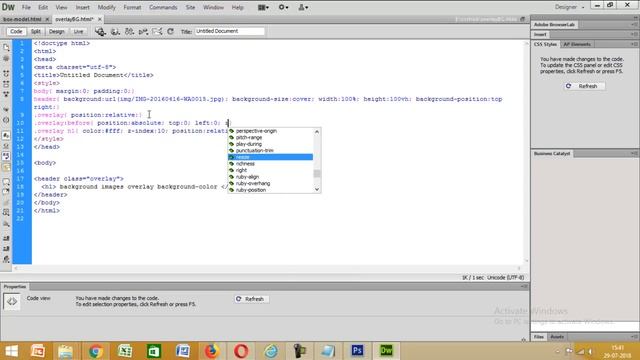
Task: Open the Commands menu
Action: pos(163,7)
